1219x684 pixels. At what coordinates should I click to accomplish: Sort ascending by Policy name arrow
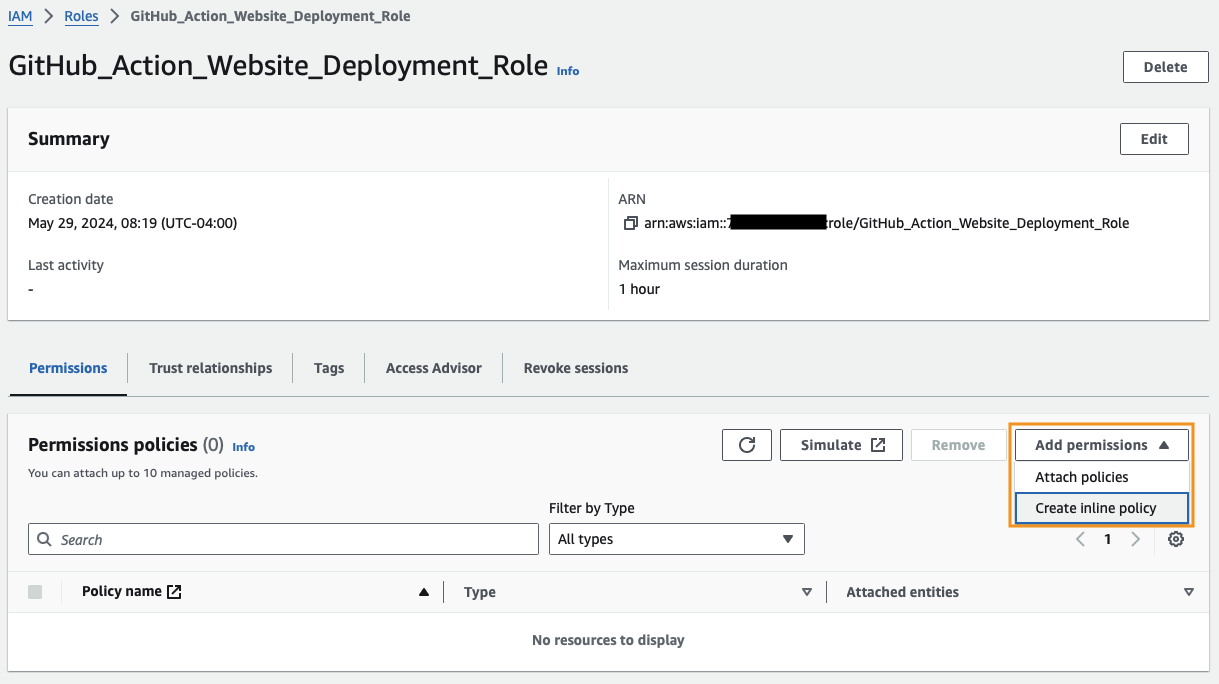point(424,592)
